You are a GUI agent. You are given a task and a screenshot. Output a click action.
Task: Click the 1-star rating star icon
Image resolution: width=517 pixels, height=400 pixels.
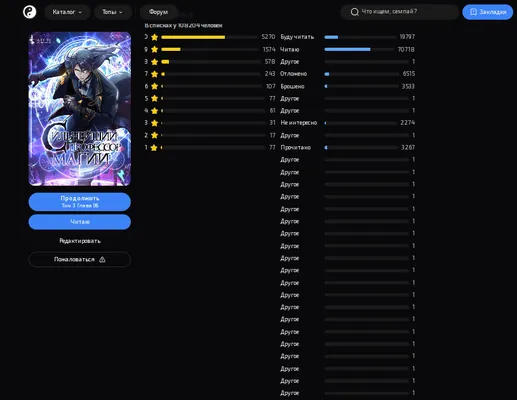coord(154,147)
